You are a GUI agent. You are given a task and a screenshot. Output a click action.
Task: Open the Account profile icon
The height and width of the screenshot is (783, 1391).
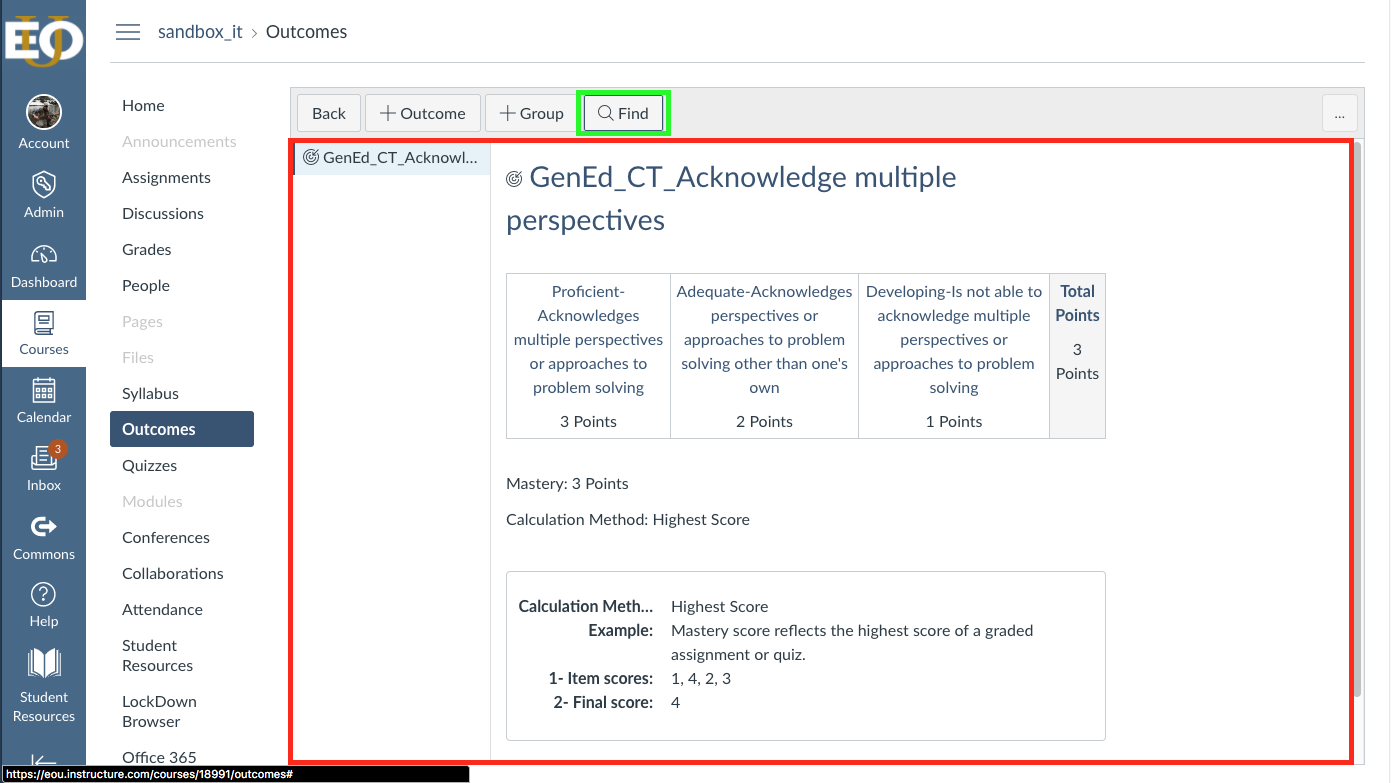pos(44,111)
